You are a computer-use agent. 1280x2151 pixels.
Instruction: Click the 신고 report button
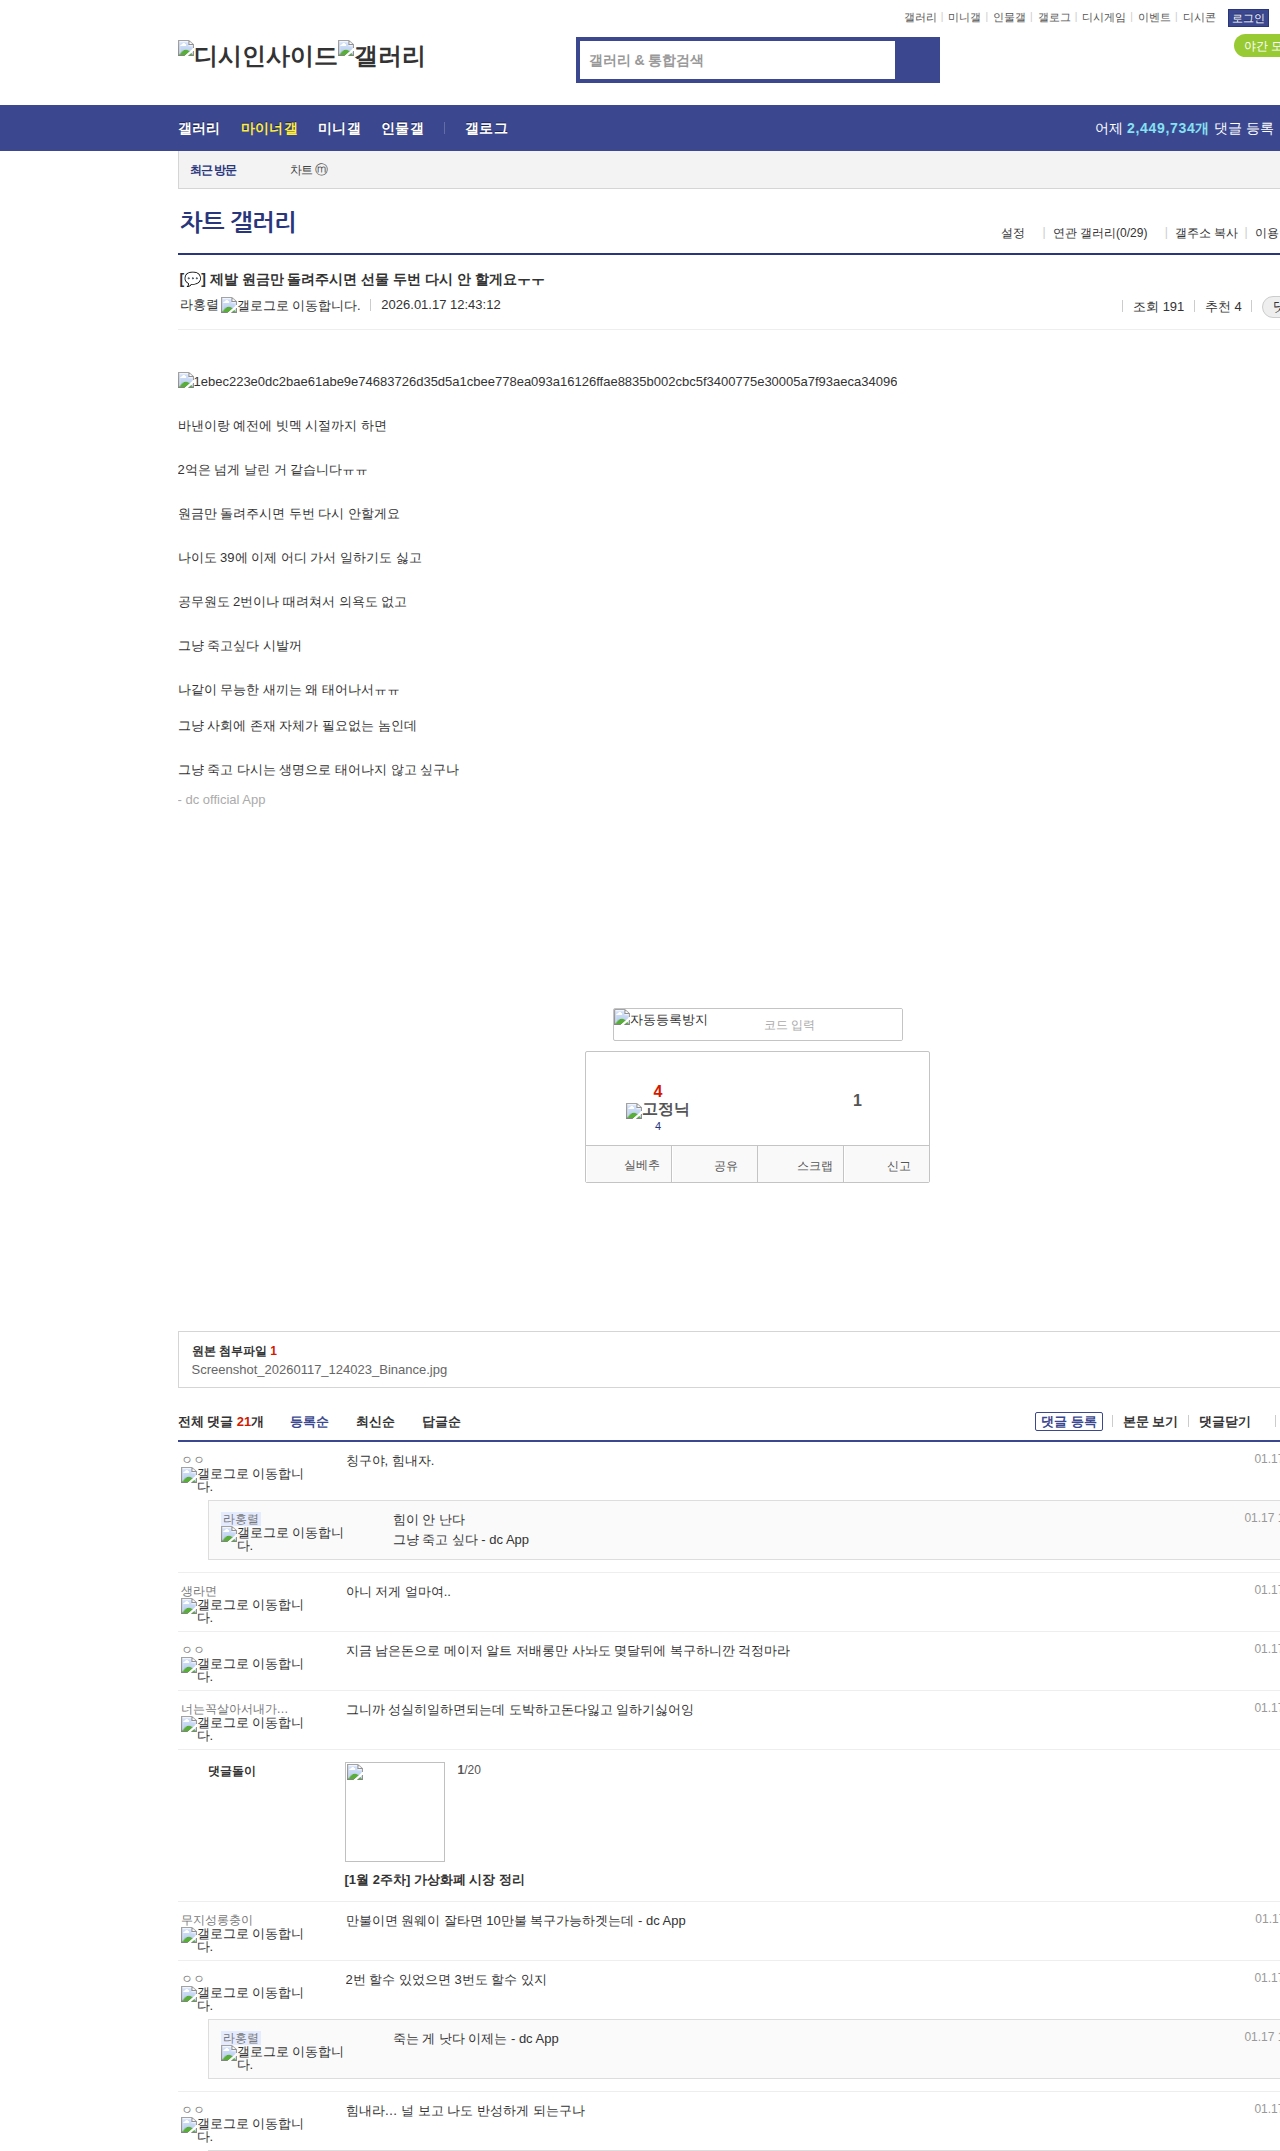898,1166
